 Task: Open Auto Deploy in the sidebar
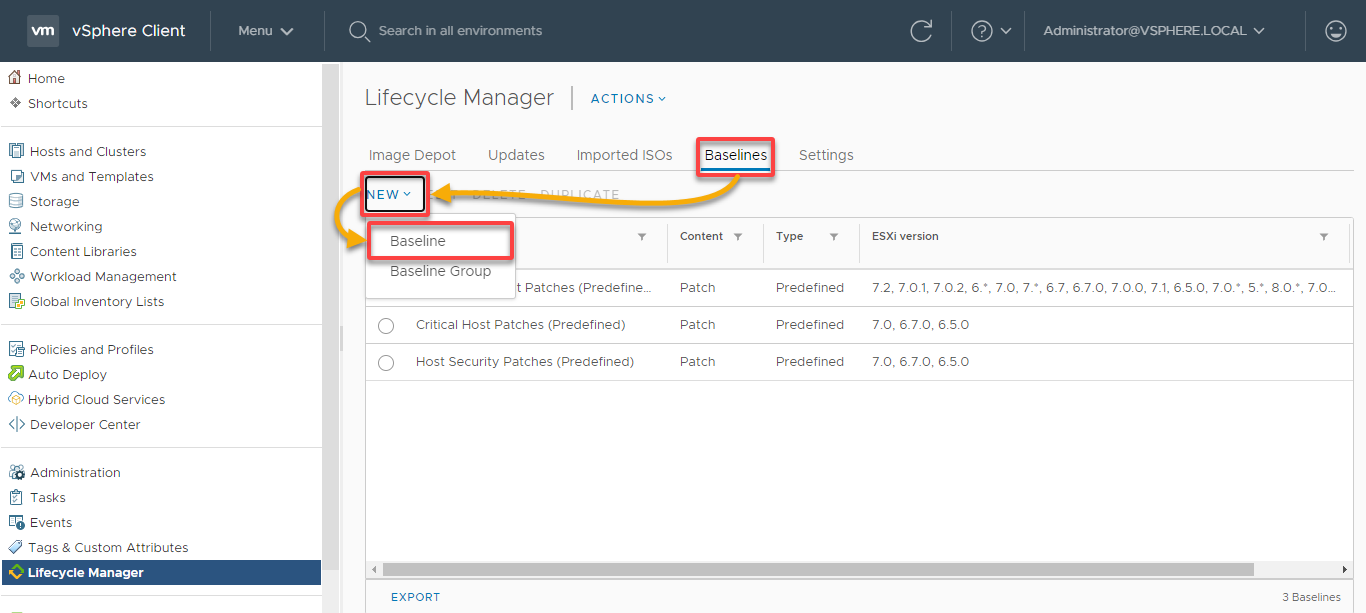[67, 374]
